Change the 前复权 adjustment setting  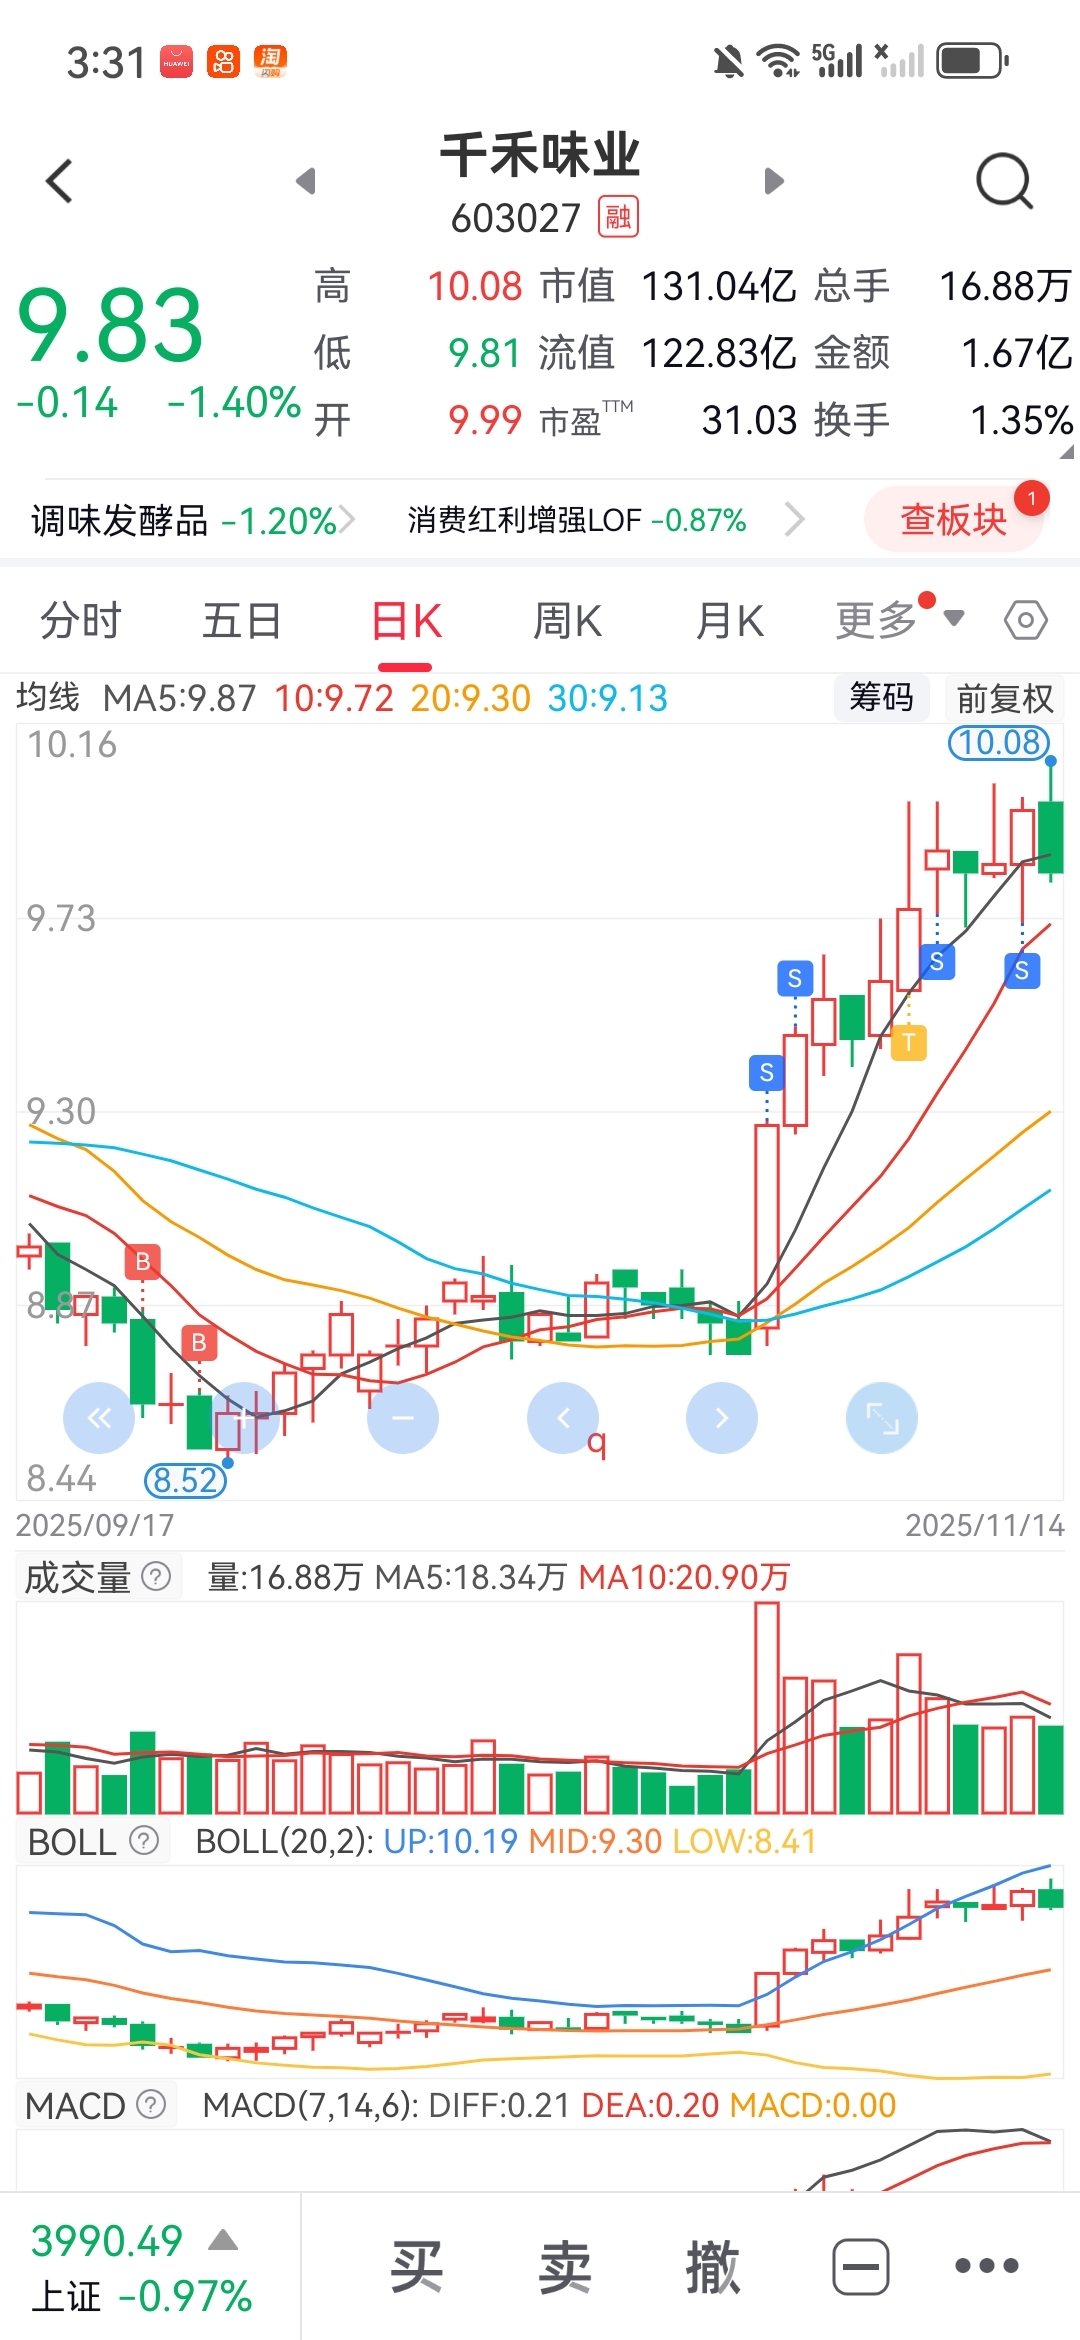coord(1005,698)
